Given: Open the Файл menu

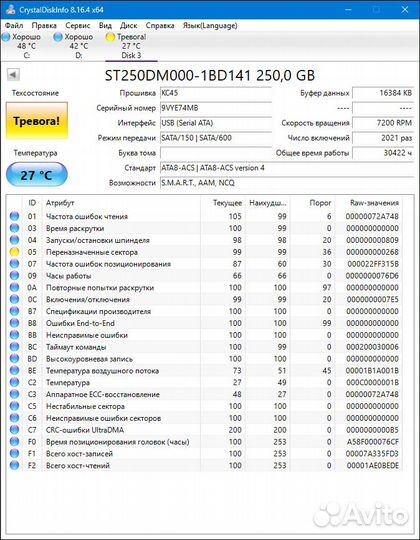Looking at the screenshot, I should (14, 25).
